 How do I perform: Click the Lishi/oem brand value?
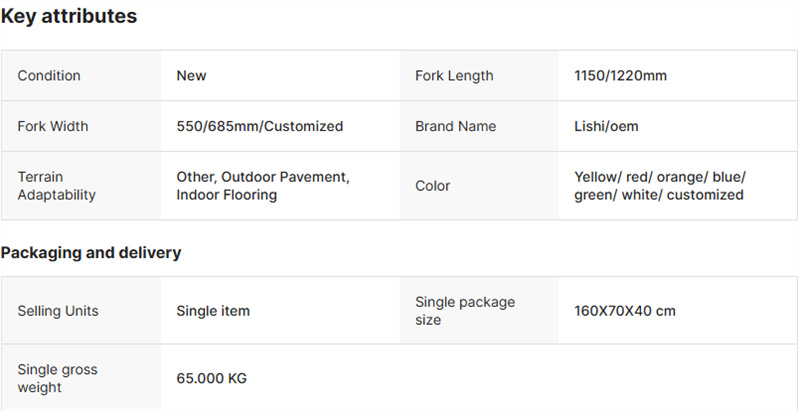606,126
